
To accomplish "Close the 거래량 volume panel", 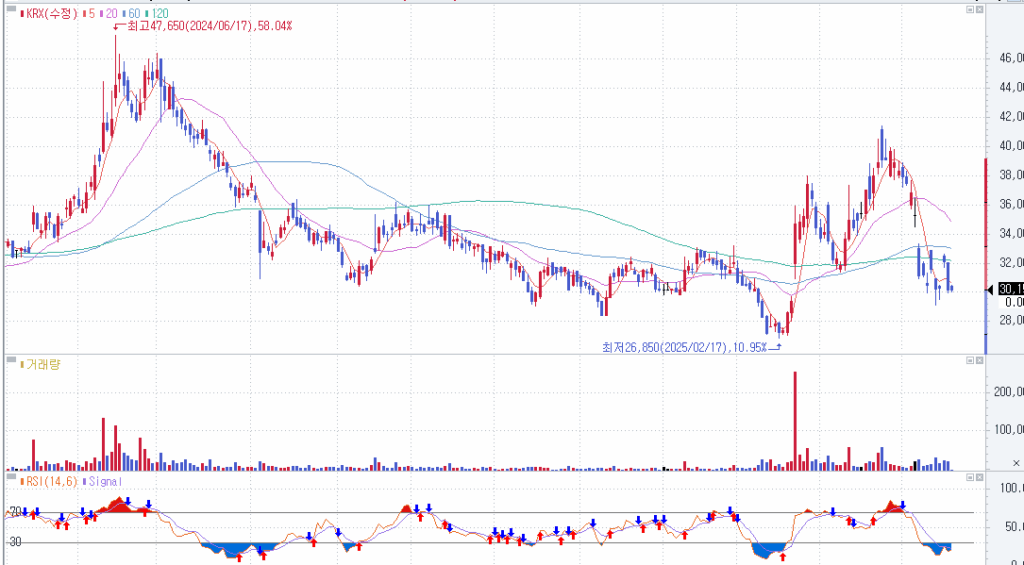I will [x=980, y=360].
